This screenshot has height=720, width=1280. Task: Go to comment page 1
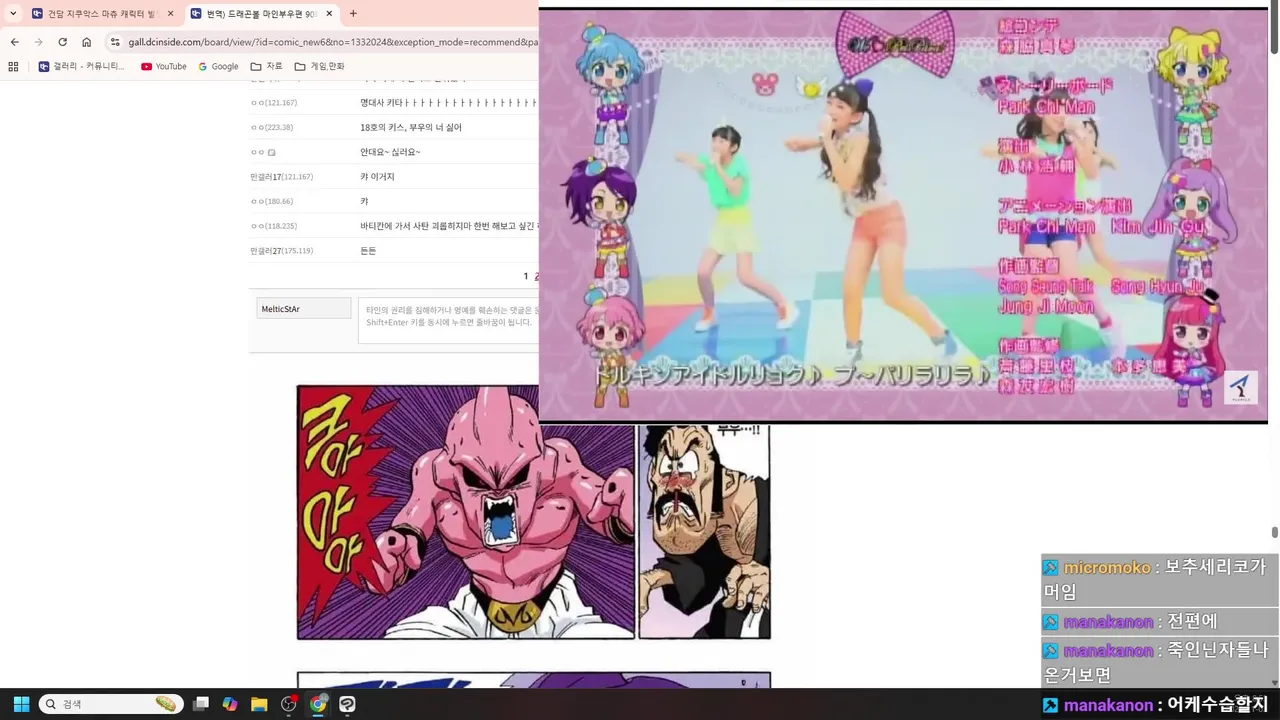tap(526, 276)
